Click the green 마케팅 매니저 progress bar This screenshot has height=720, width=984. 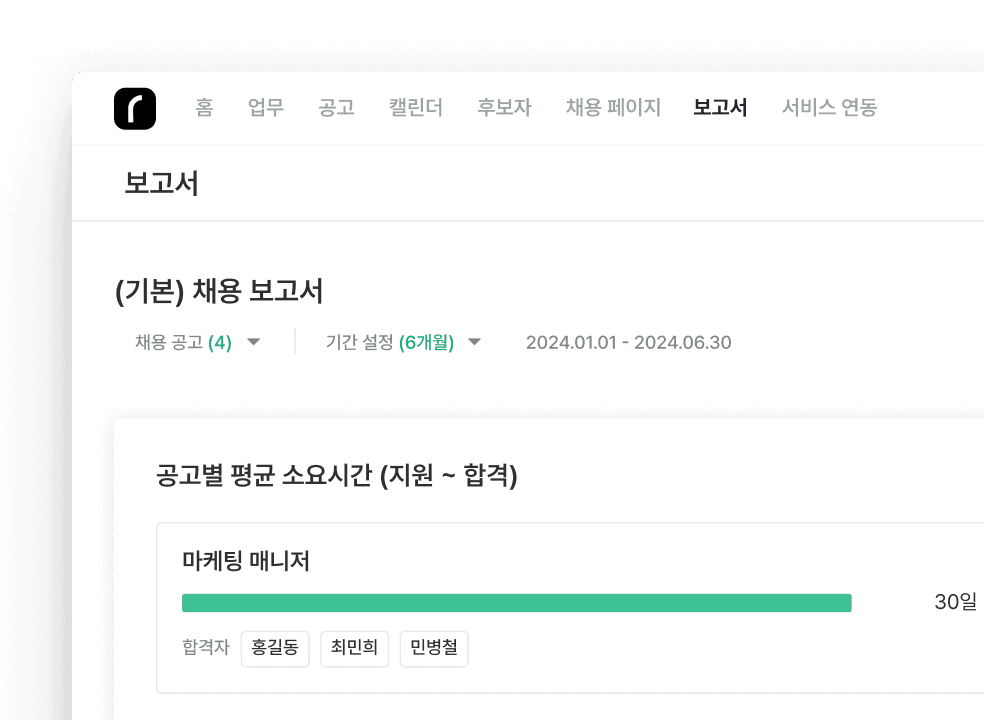click(x=516, y=602)
